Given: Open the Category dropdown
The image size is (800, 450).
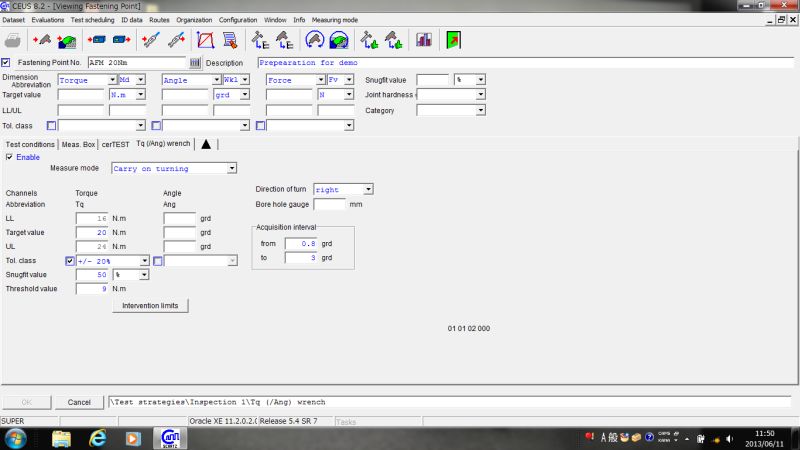Looking at the screenshot, I should [x=480, y=110].
